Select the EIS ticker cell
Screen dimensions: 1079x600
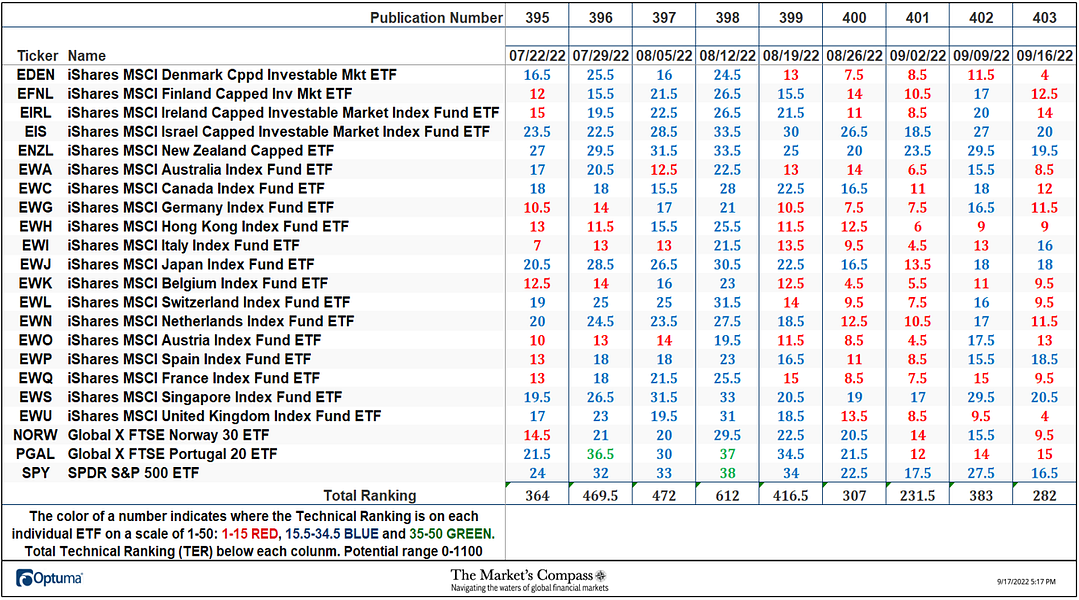click(35, 132)
